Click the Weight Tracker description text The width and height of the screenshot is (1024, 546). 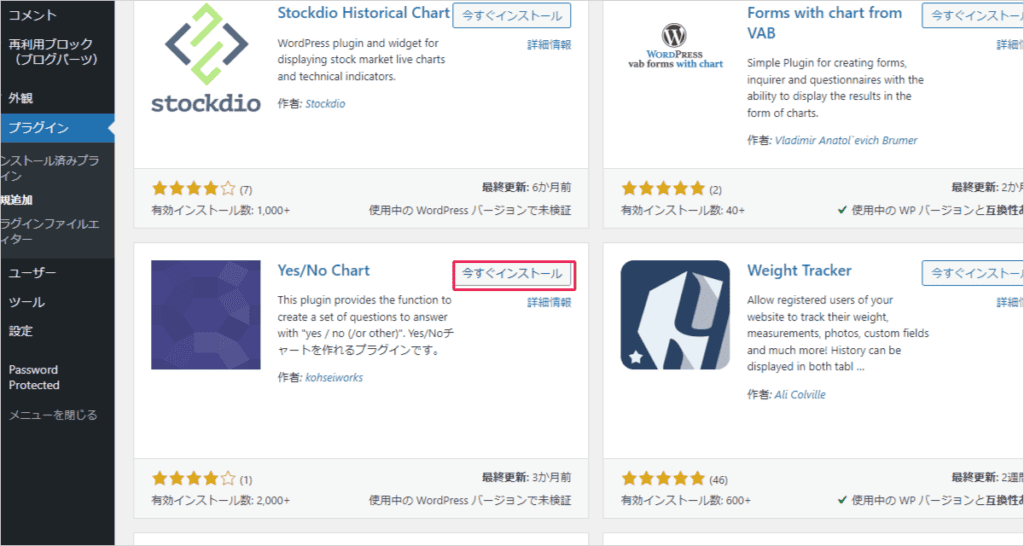[x=838, y=333]
